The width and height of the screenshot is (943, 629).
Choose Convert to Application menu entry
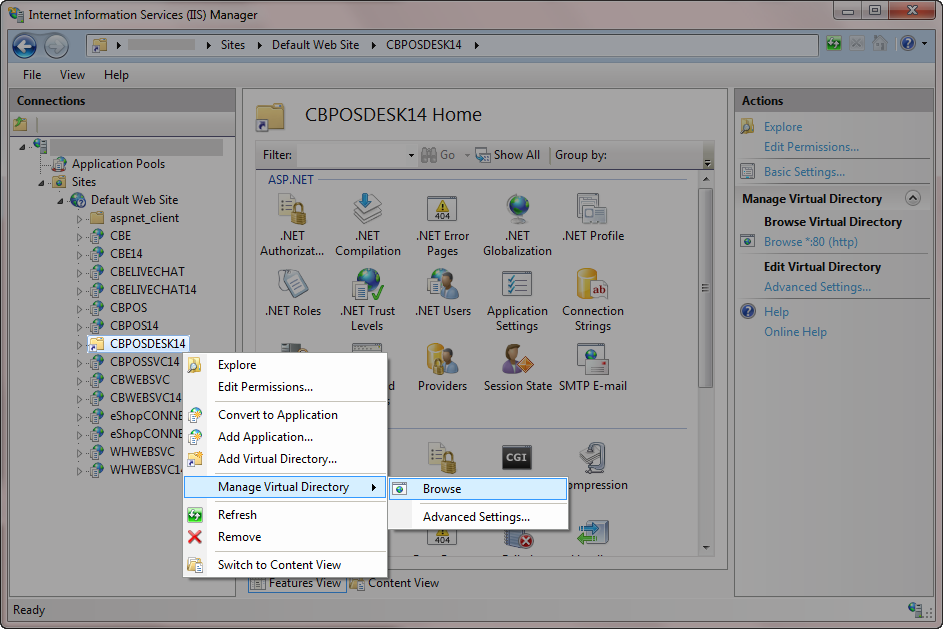pyautogui.click(x=277, y=415)
